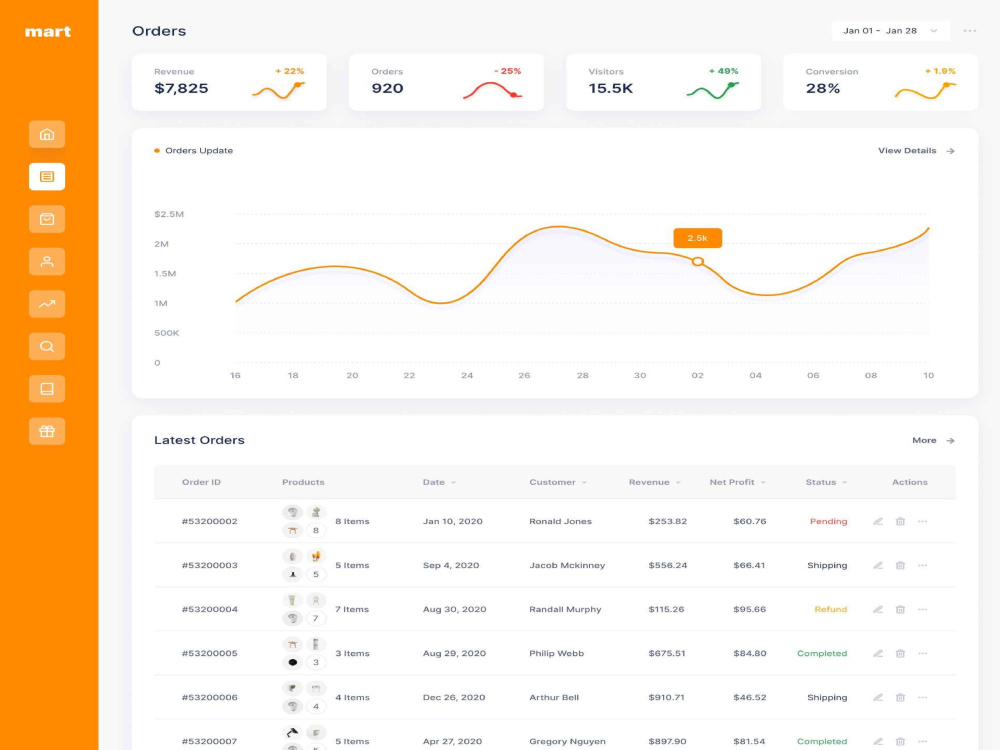Image resolution: width=1000 pixels, height=750 pixels.
Task: Click order ID #53200004
Action: tap(209, 609)
